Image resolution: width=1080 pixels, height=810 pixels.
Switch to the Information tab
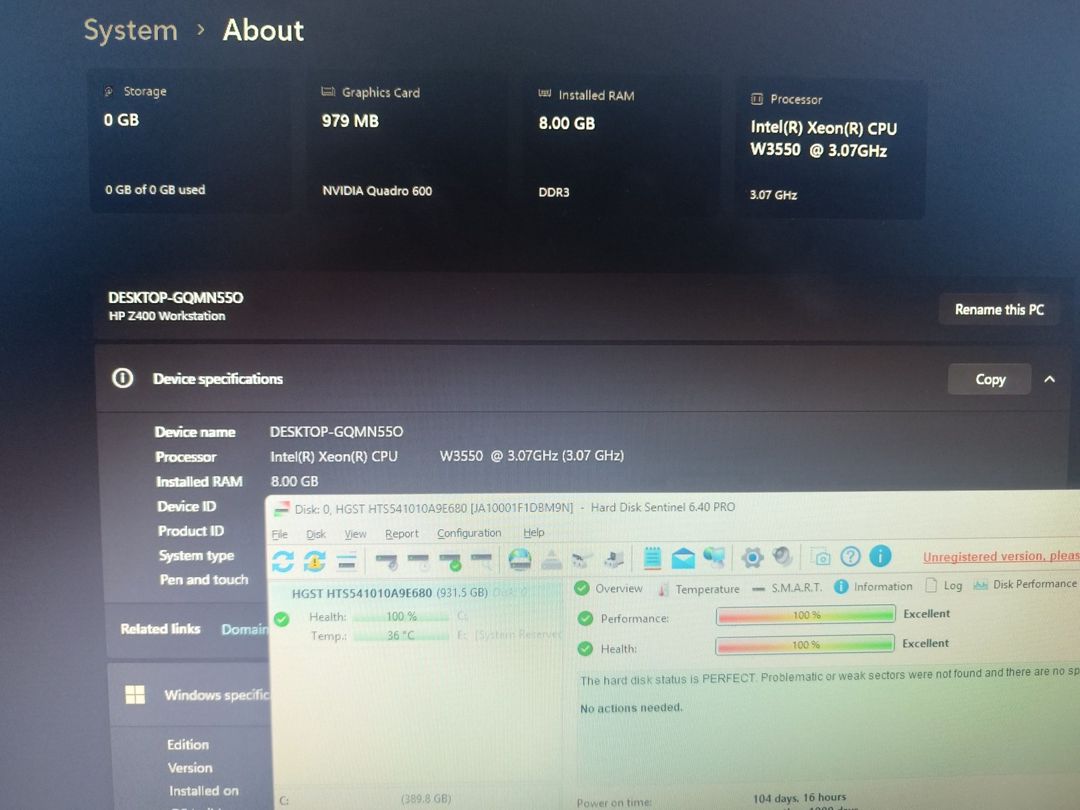tap(873, 586)
